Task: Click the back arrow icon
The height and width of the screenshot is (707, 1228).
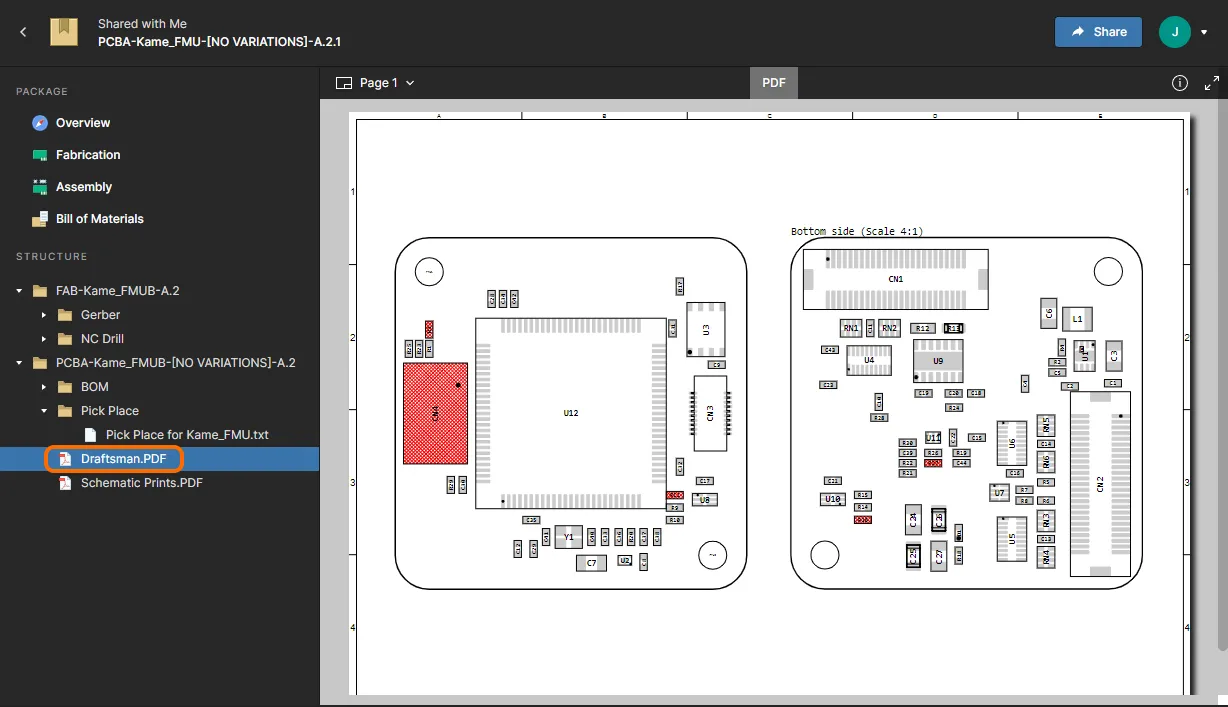Action: point(23,32)
